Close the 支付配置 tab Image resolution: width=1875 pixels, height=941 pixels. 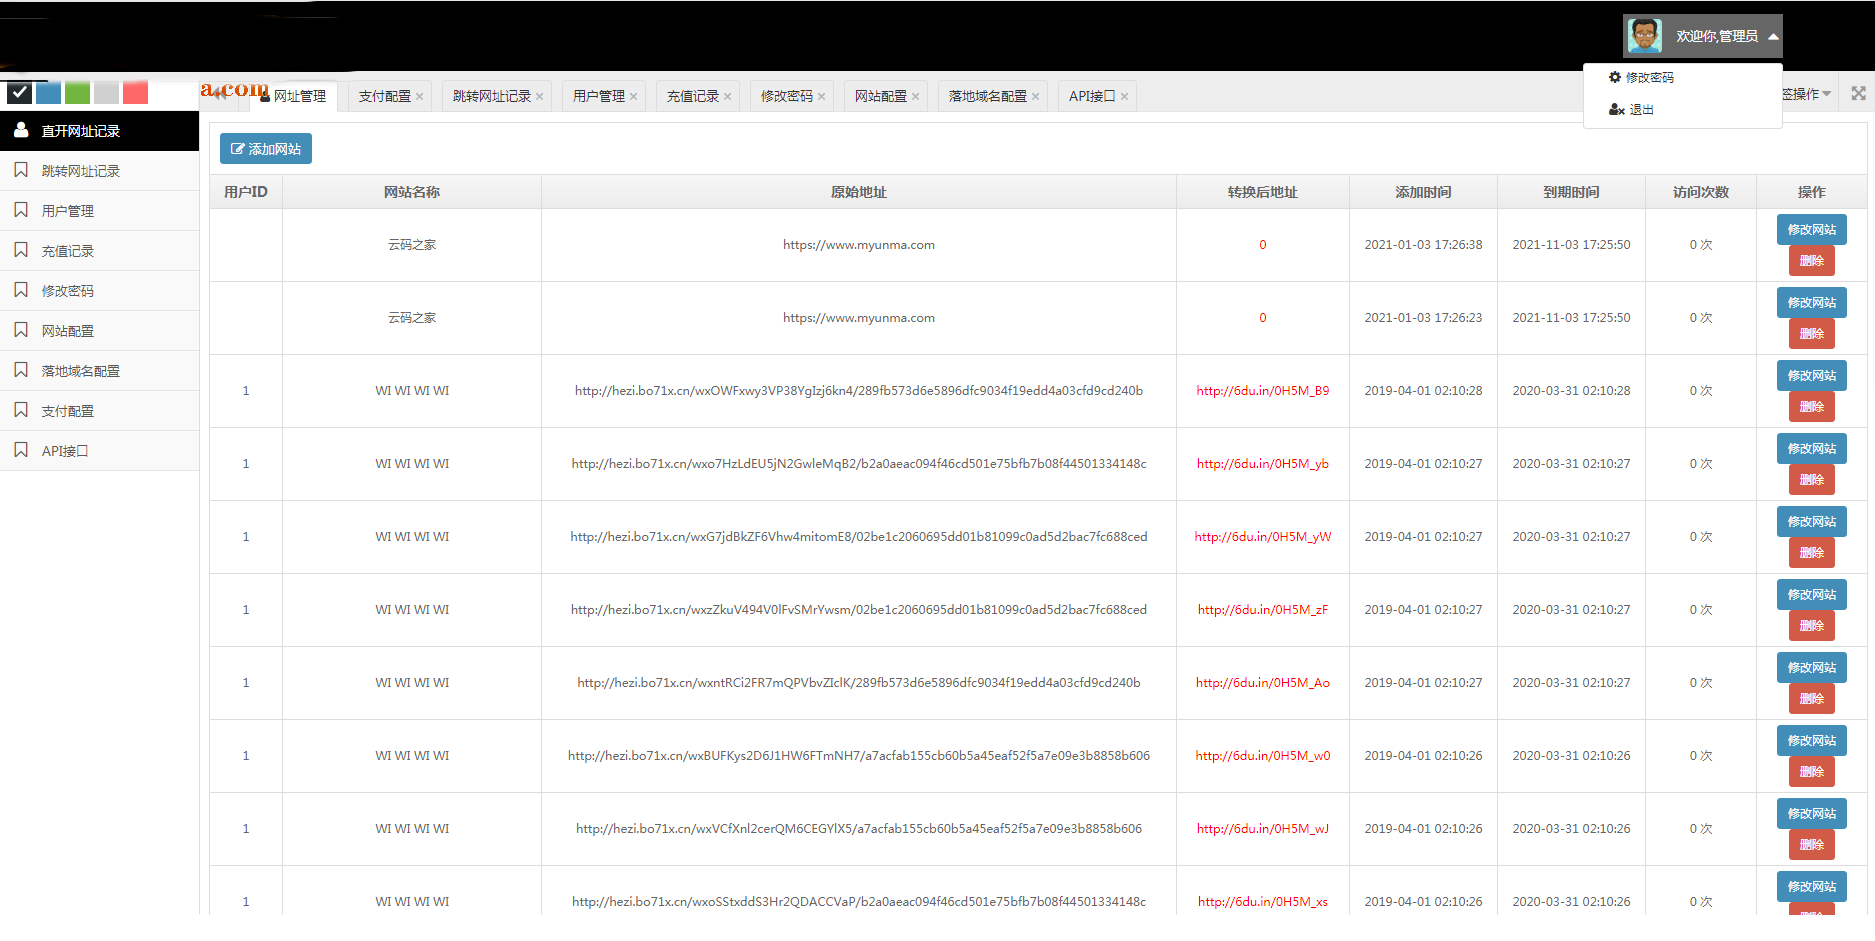click(420, 97)
